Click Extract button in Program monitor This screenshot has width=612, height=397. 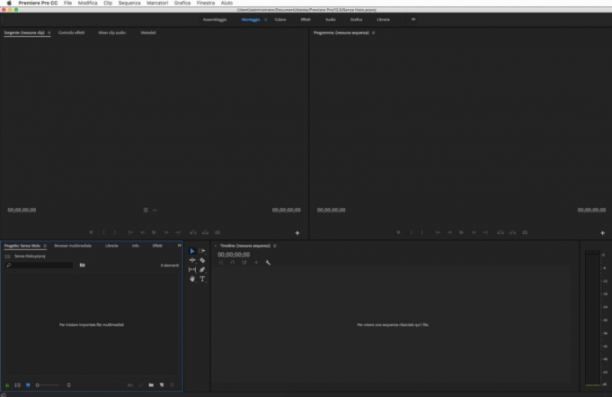pyautogui.click(x=512, y=232)
